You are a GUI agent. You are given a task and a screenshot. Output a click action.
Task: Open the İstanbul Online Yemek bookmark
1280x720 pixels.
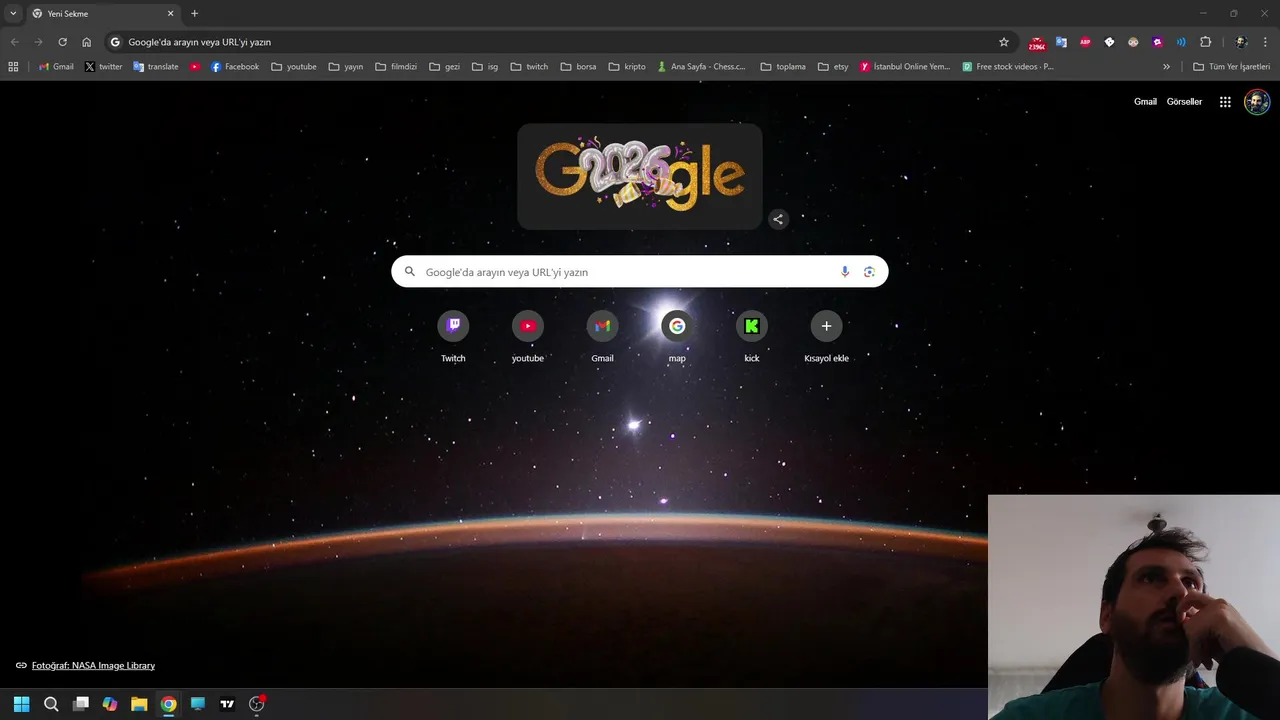[905, 67]
